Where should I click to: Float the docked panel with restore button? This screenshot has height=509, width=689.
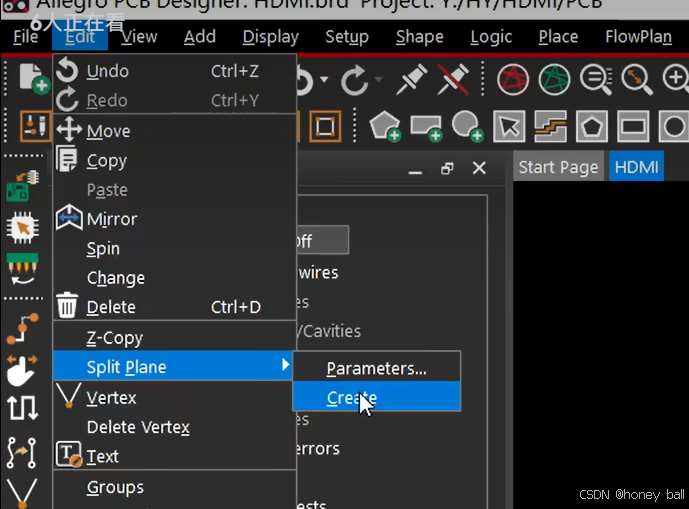click(447, 168)
